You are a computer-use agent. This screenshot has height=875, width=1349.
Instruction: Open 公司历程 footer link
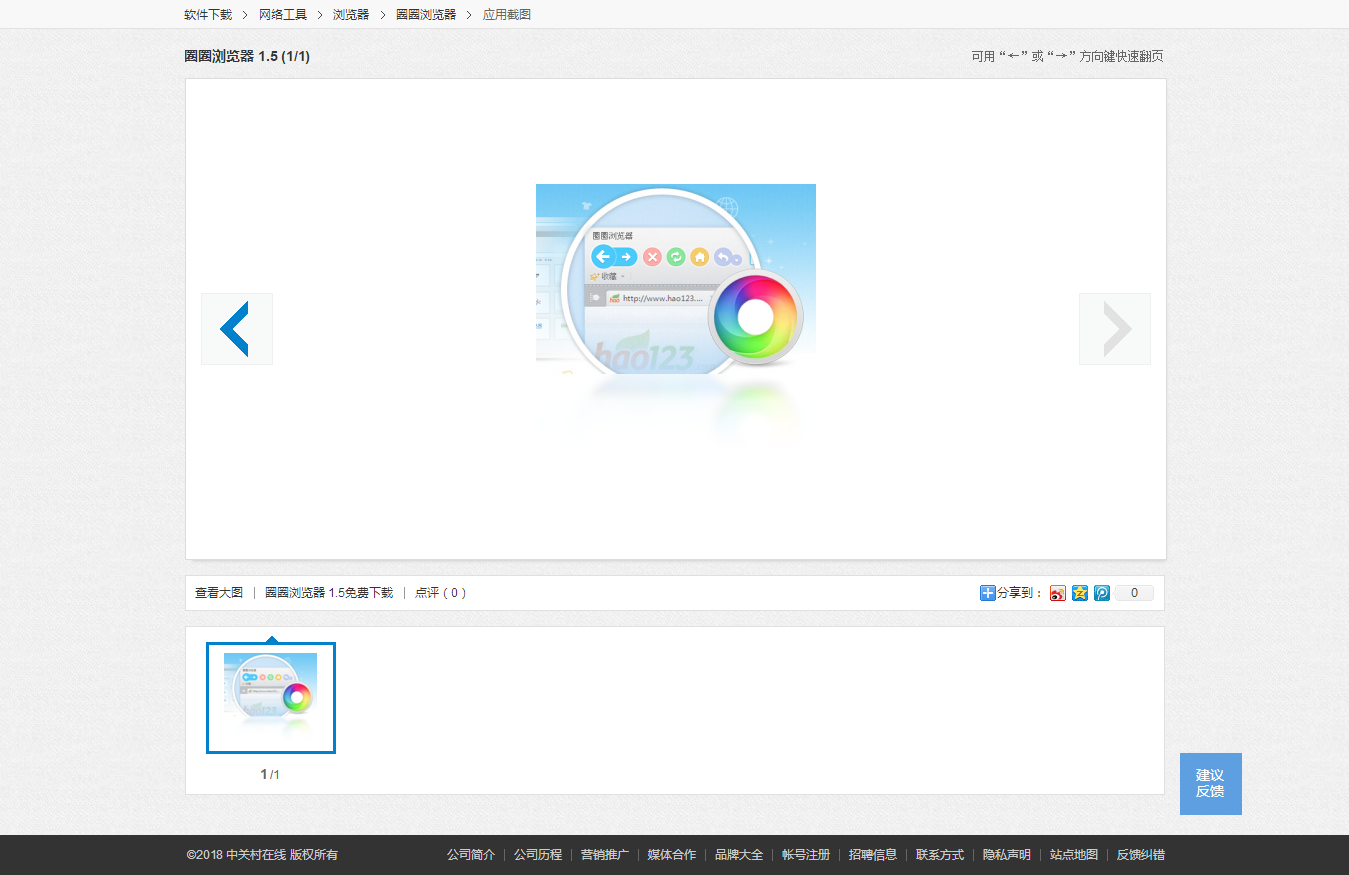point(538,855)
